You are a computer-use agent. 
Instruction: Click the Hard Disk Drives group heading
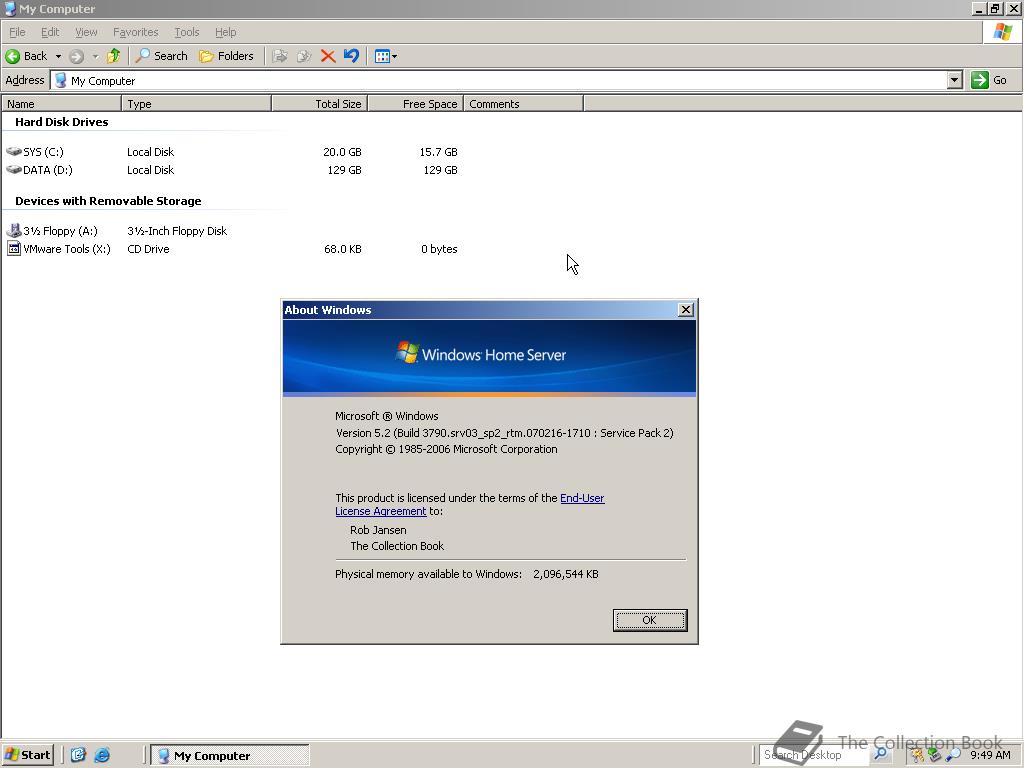coord(61,122)
